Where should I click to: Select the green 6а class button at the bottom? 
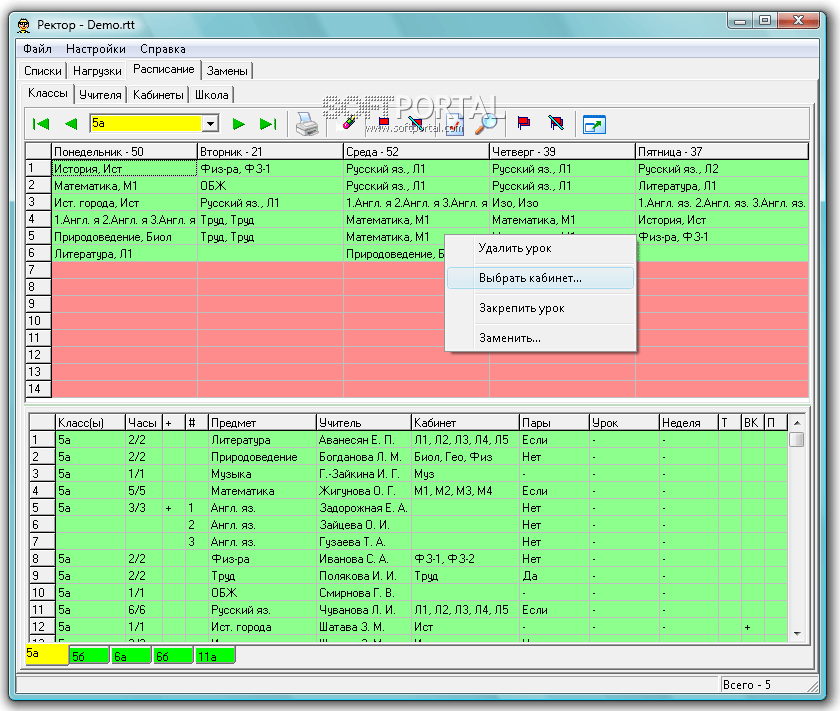click(x=131, y=656)
